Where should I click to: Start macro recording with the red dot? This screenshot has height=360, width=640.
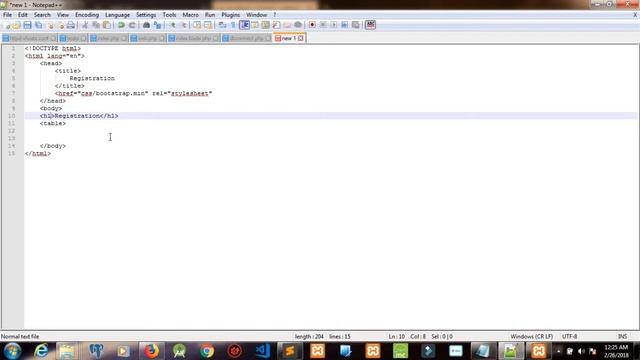point(312,25)
